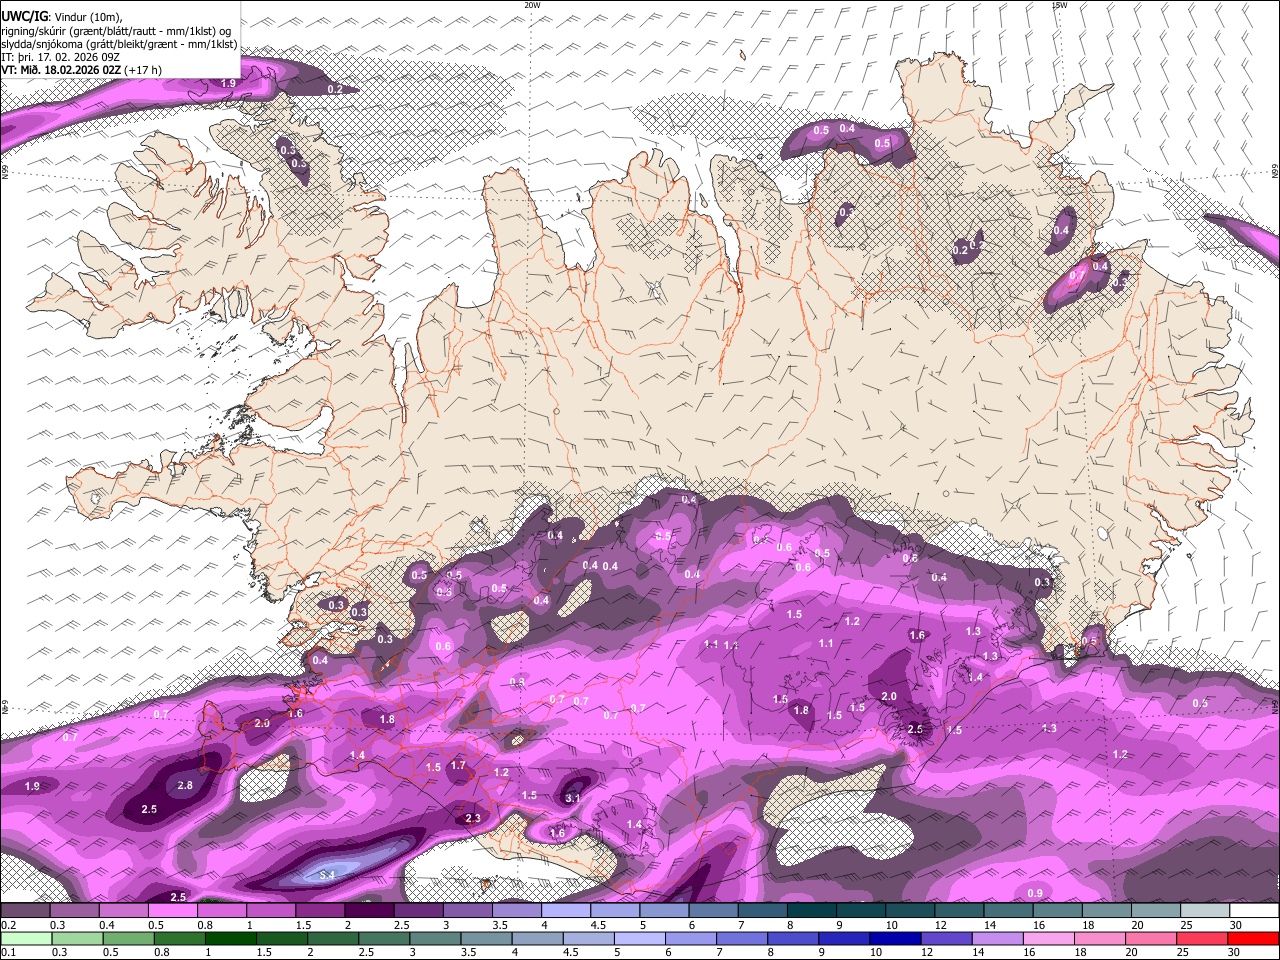Click the 15W longitude label

coord(1059,5)
